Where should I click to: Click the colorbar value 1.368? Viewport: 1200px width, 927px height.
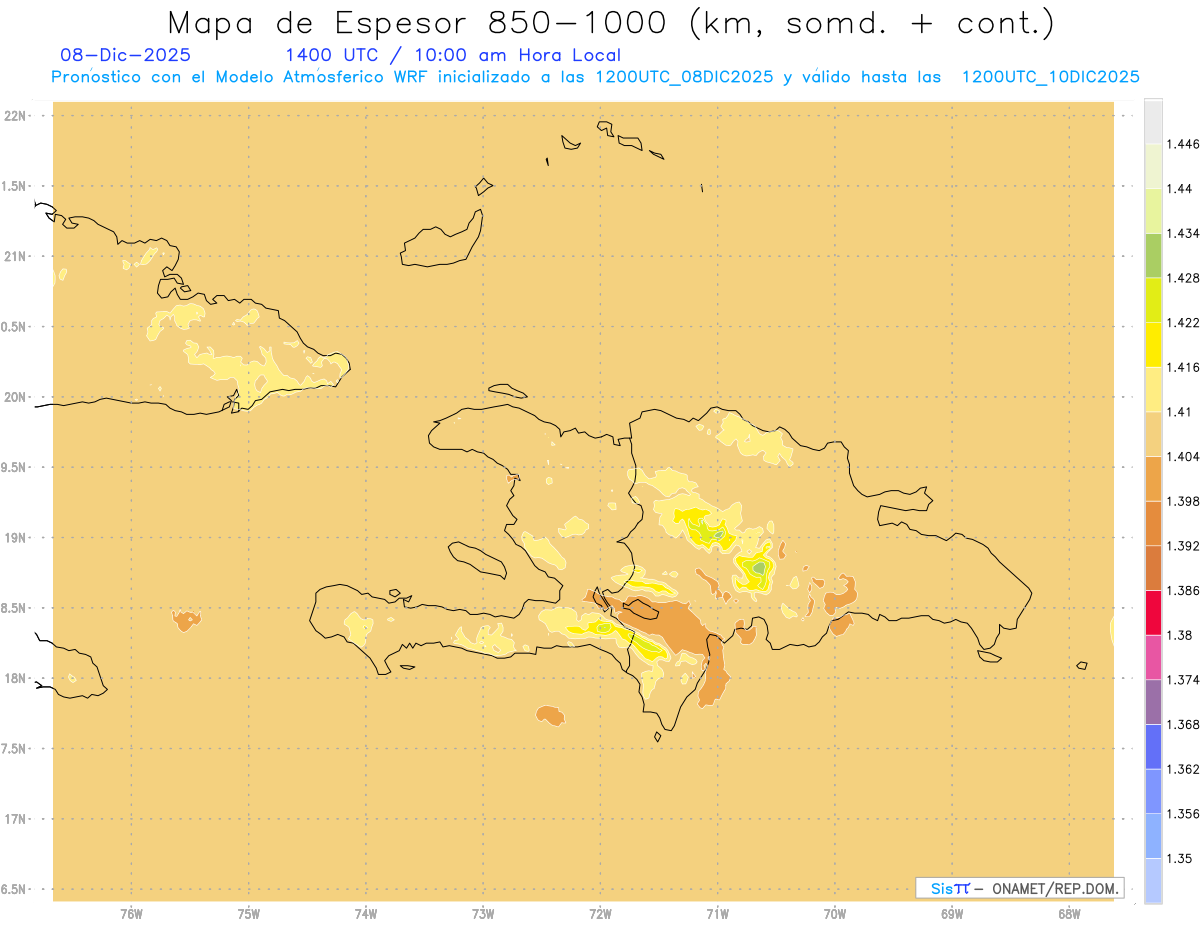tap(1183, 724)
